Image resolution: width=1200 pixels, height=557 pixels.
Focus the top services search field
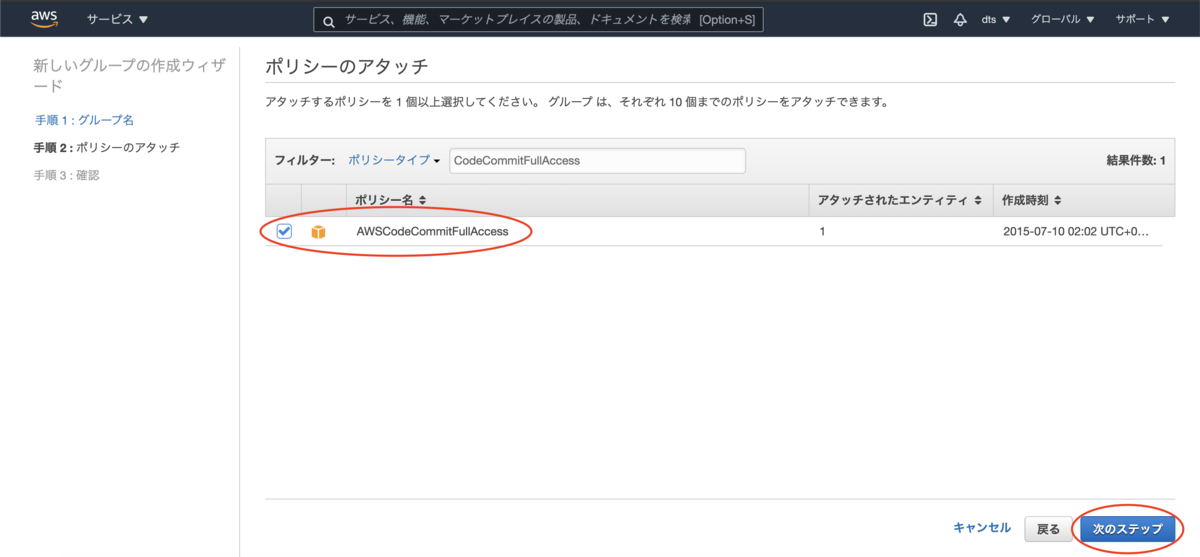(x=538, y=19)
